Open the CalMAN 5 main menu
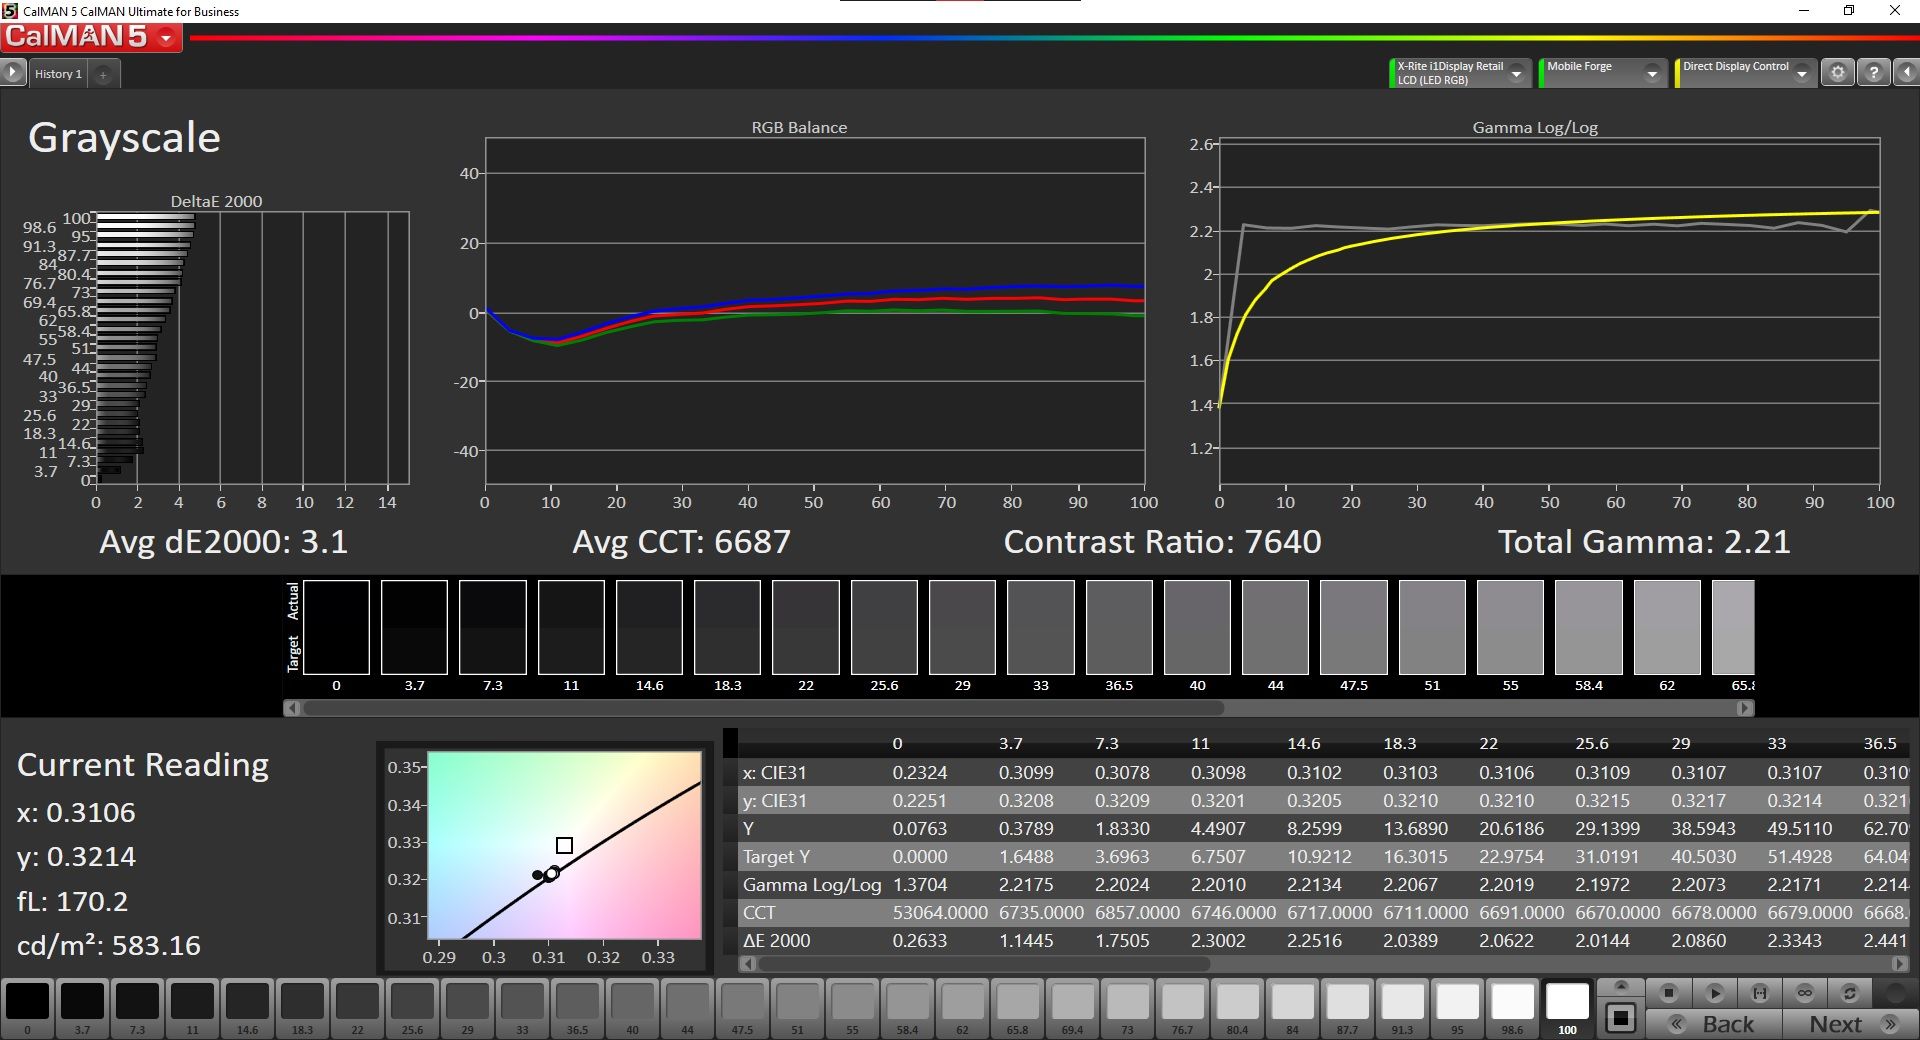 click(91, 38)
